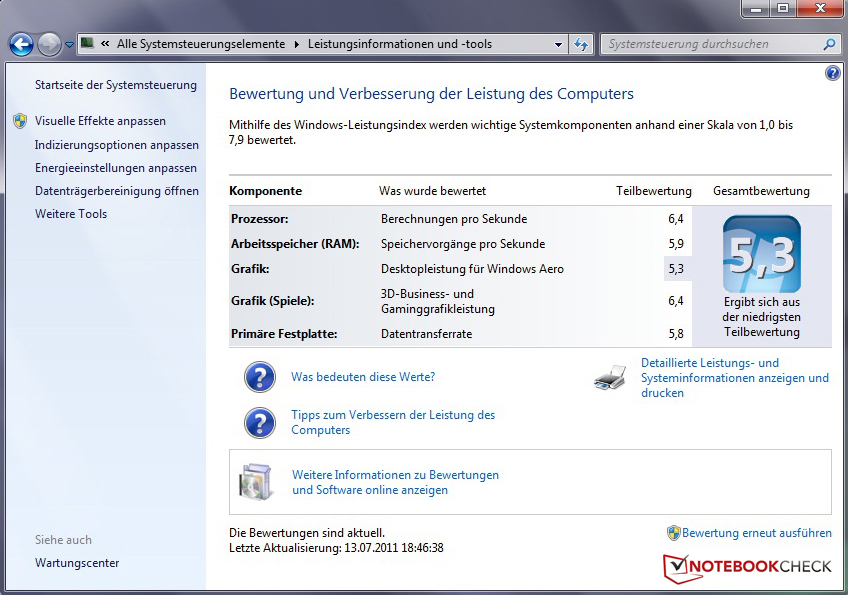Image resolution: width=848 pixels, height=595 pixels.
Task: Select Alle Systemsteuerungselemente breadcrumb
Action: tap(201, 44)
